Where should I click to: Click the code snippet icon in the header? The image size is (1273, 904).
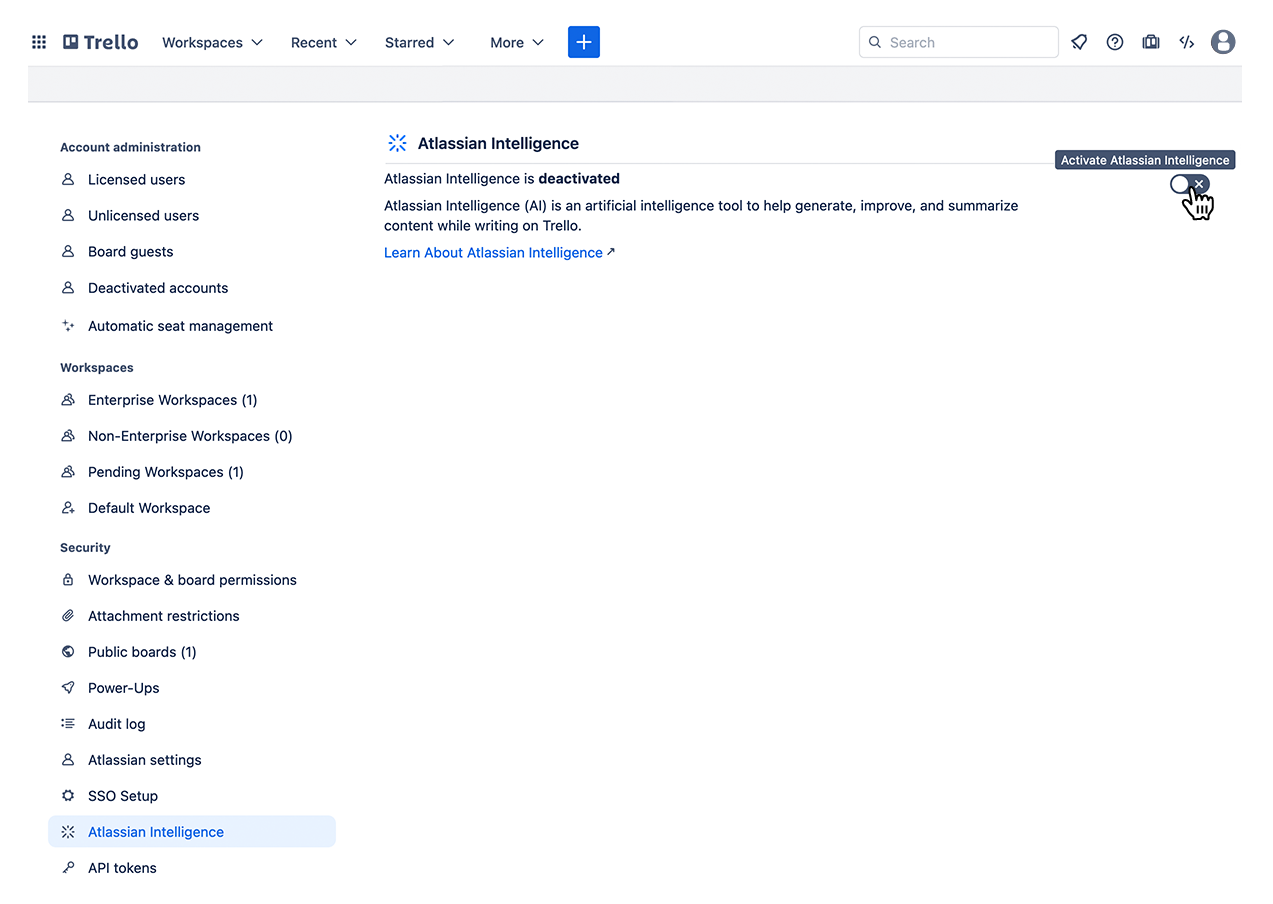pyautogui.click(x=1187, y=42)
